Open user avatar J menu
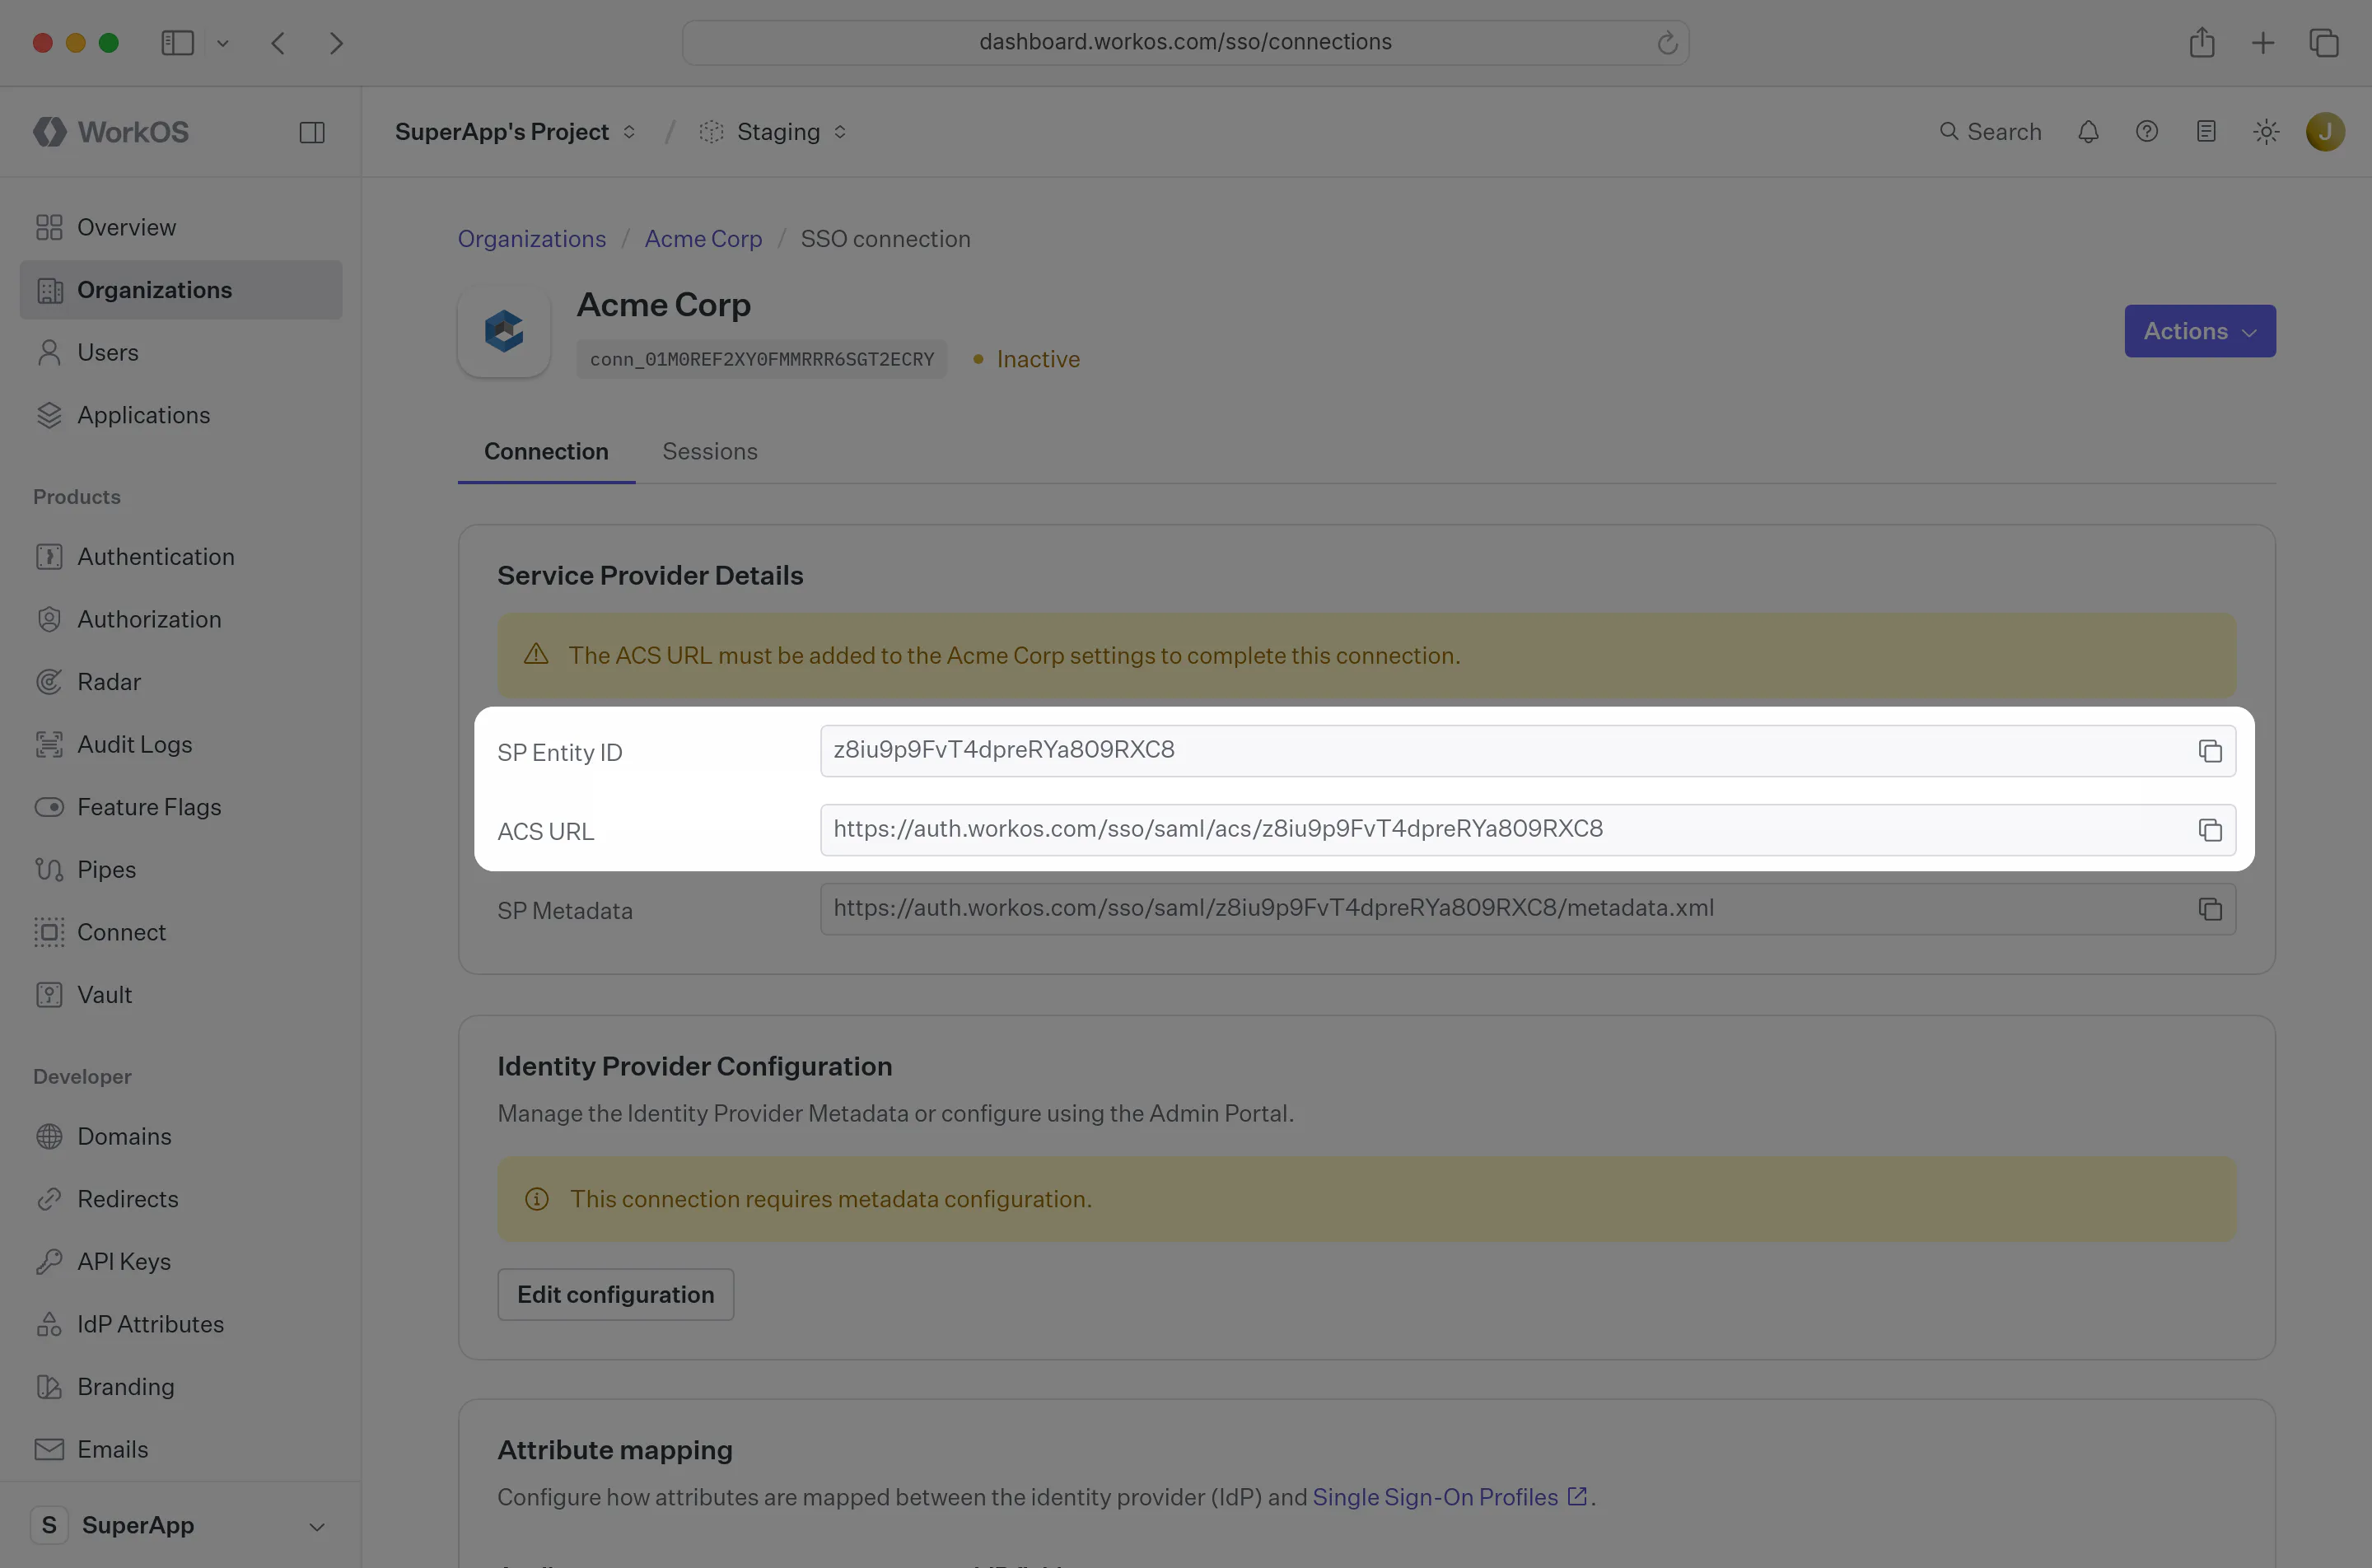Viewport: 2372px width, 1568px height. (x=2325, y=132)
